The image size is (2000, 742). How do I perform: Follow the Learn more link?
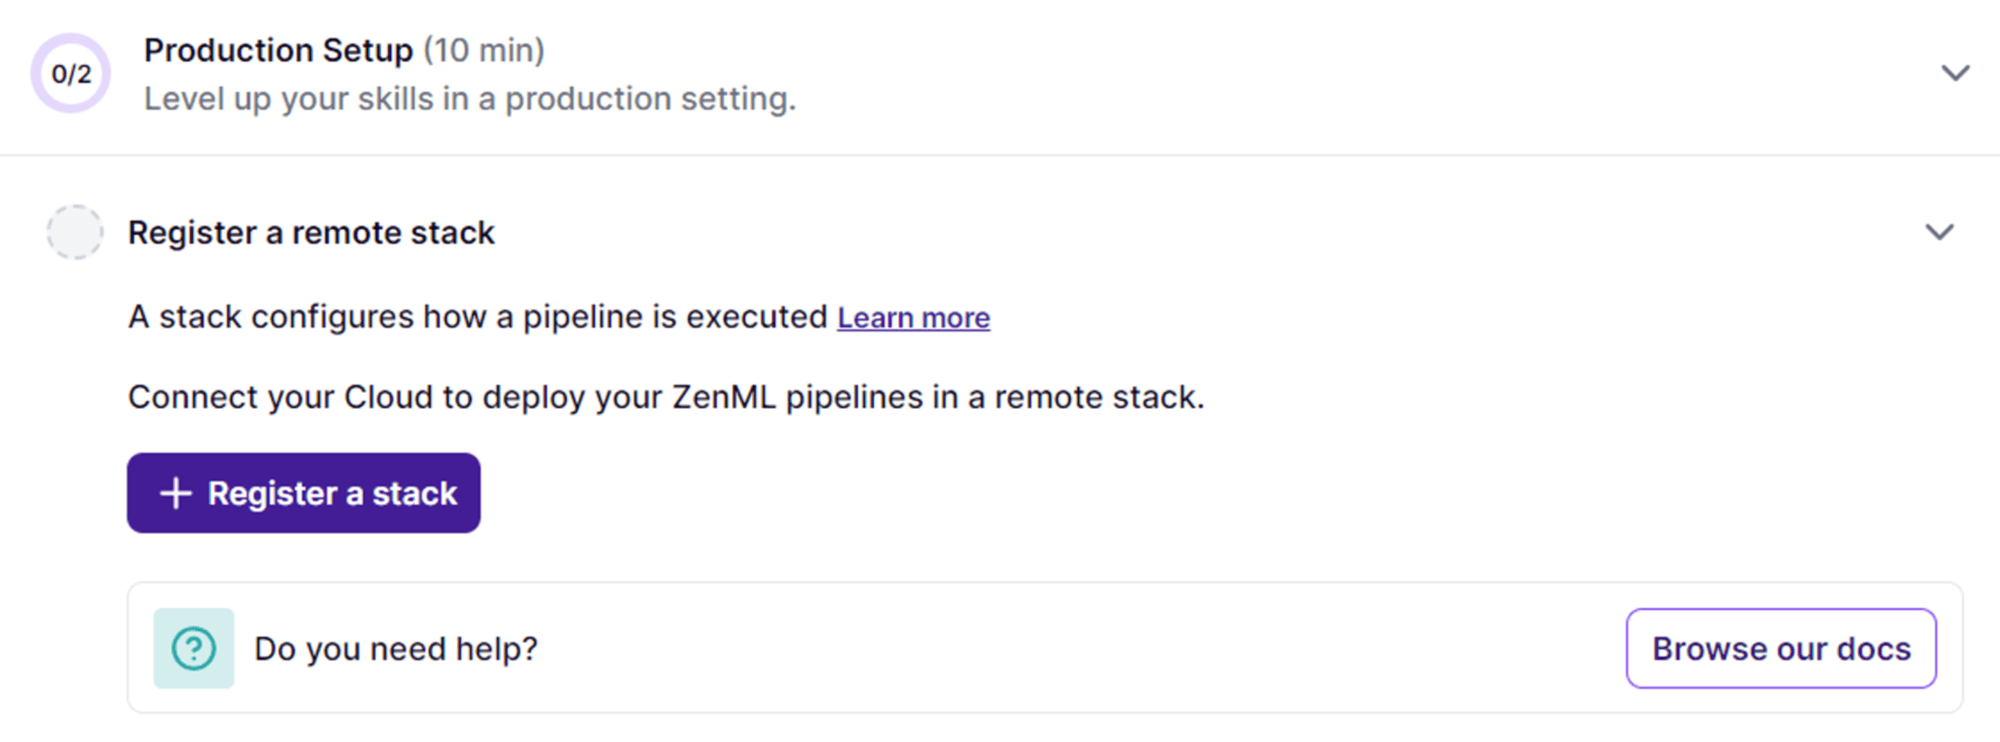[913, 317]
